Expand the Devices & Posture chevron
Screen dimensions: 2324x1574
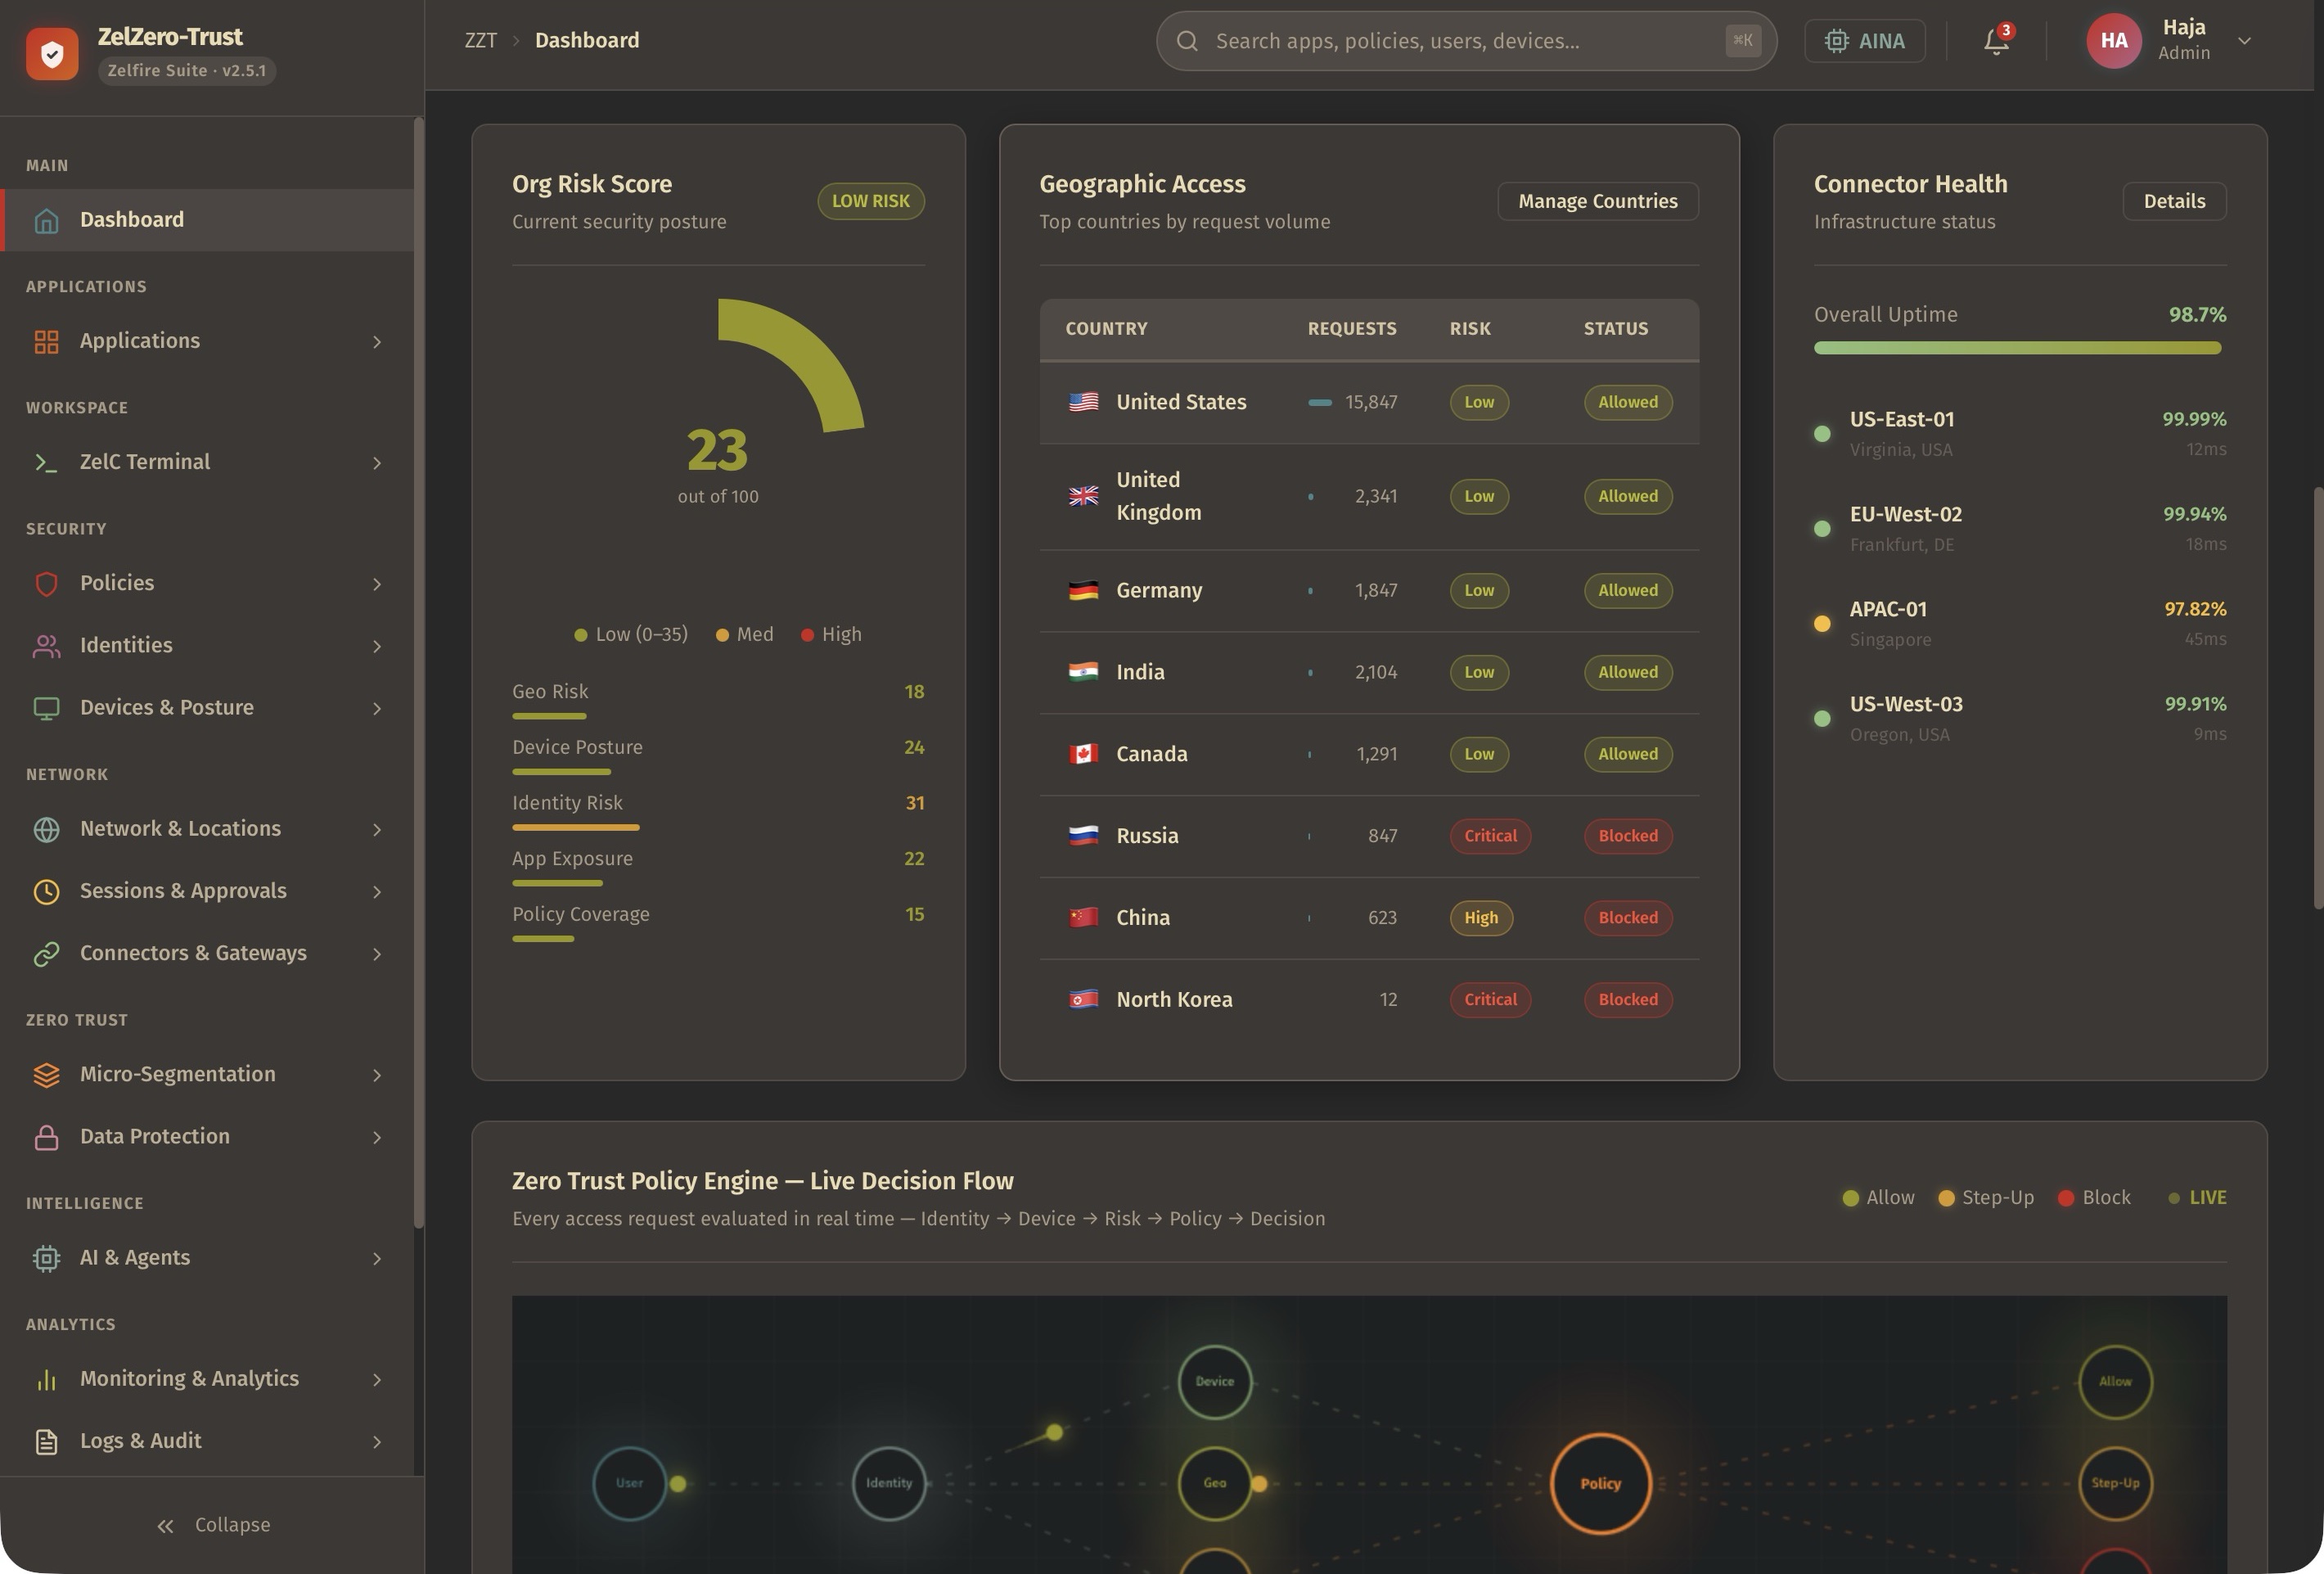(377, 709)
